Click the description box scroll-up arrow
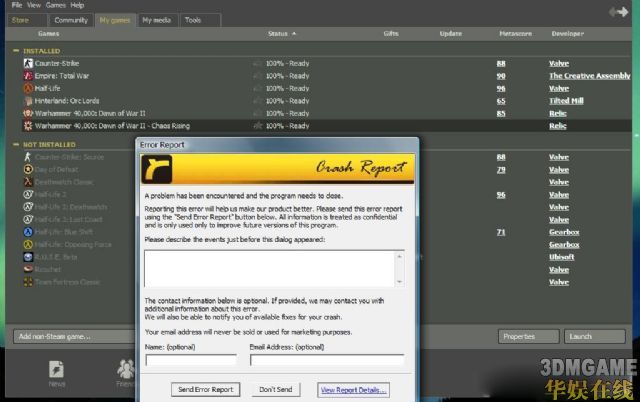Image resolution: width=640 pixels, height=402 pixels. 400,256
